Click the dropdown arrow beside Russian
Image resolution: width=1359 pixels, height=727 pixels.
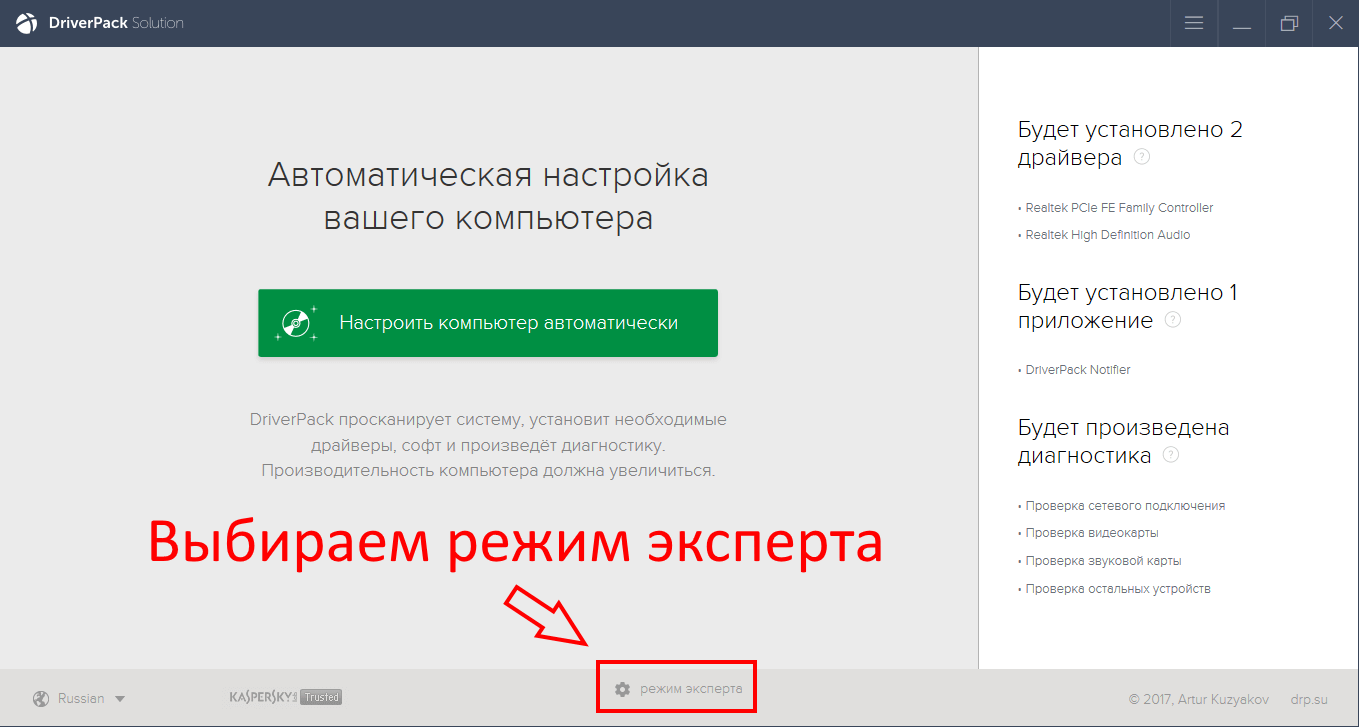click(x=120, y=699)
